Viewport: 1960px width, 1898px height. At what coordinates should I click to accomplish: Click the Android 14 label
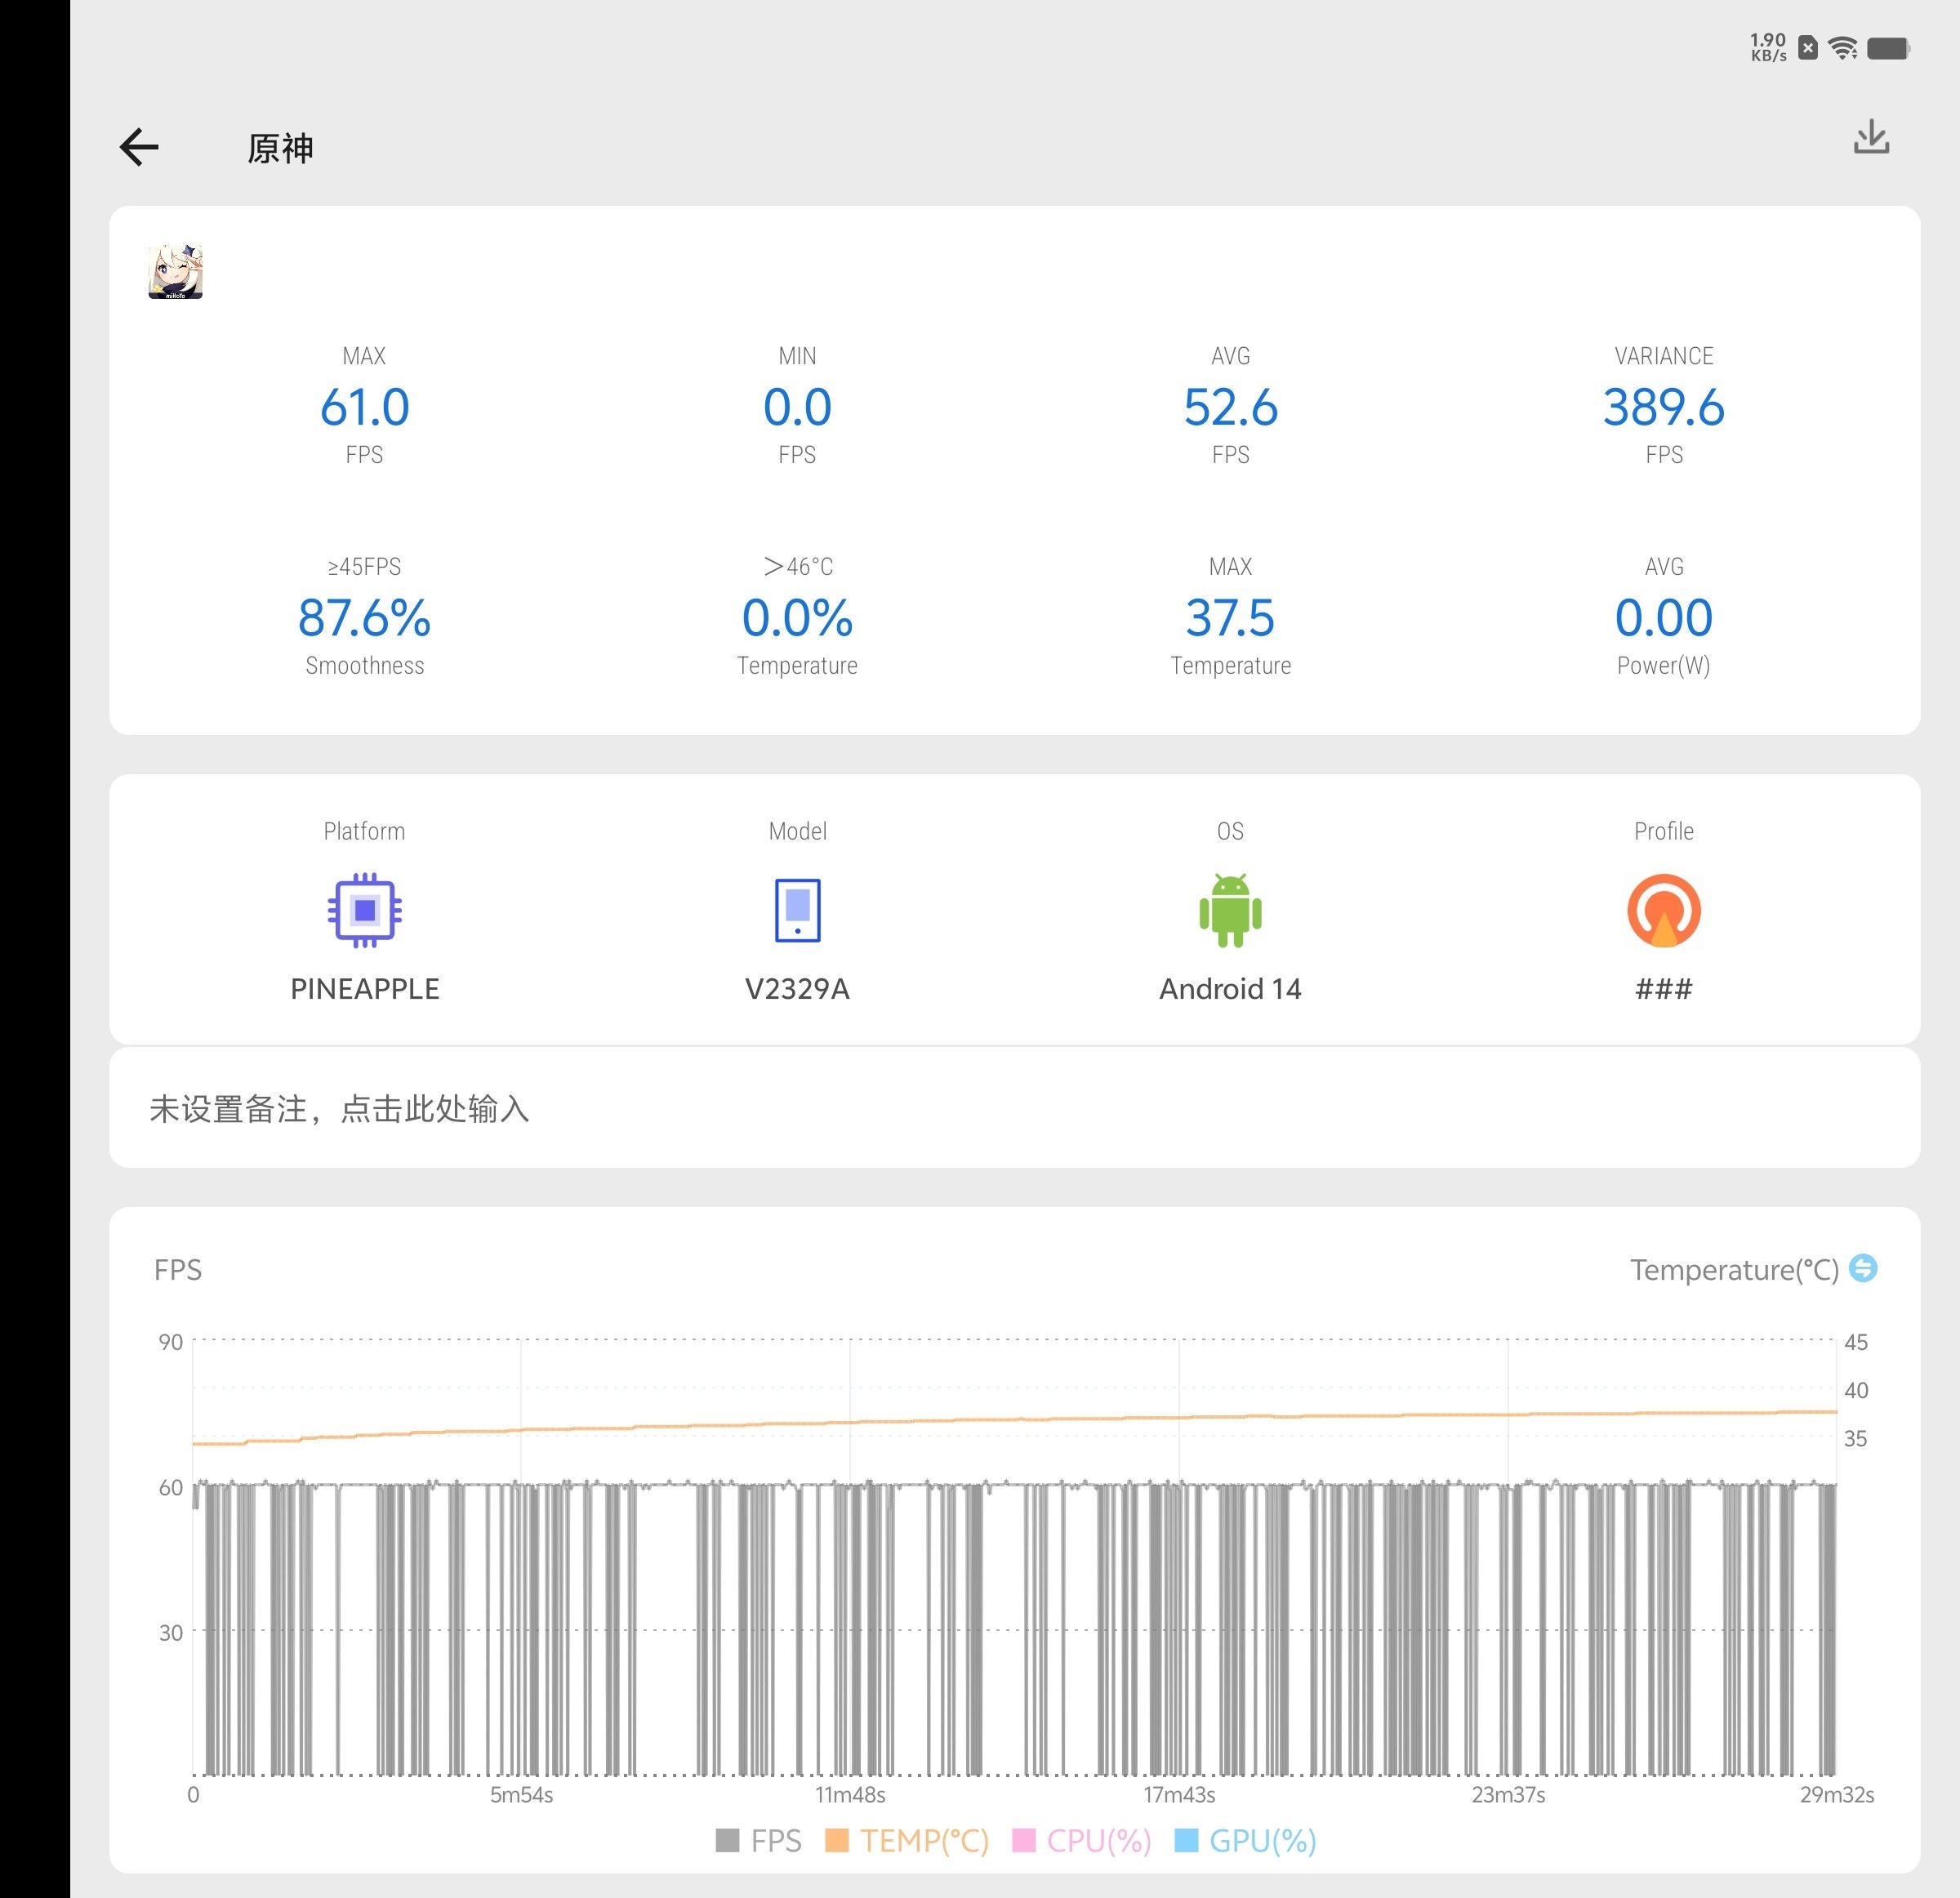tap(1230, 989)
